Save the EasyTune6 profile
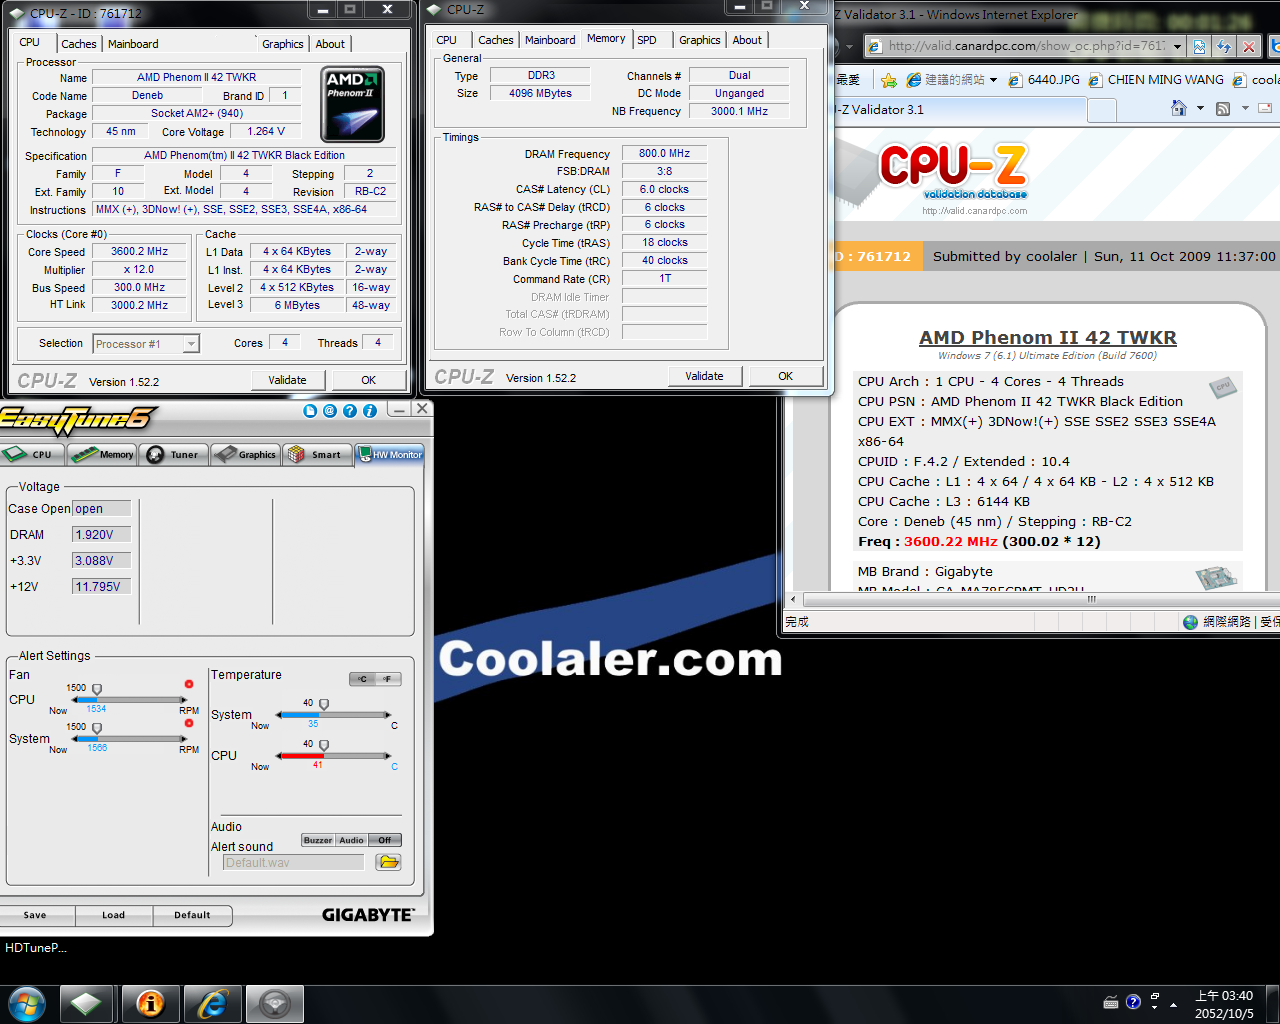The width and height of the screenshot is (1280, 1024). point(36,915)
